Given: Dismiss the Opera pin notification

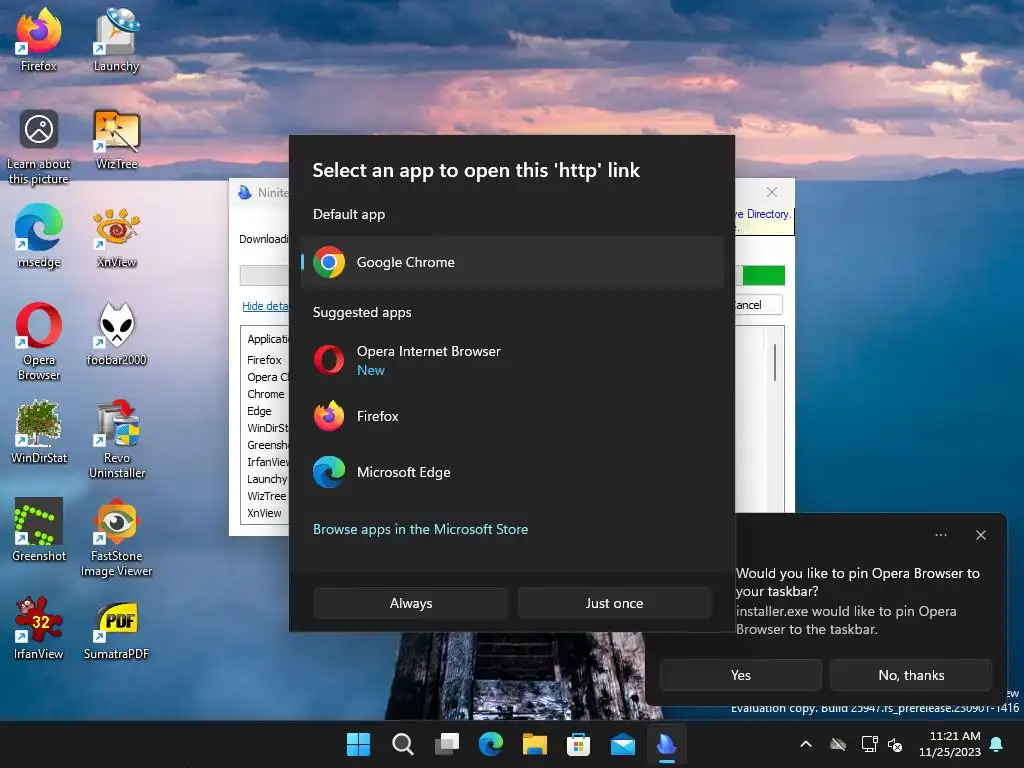Looking at the screenshot, I should point(980,535).
